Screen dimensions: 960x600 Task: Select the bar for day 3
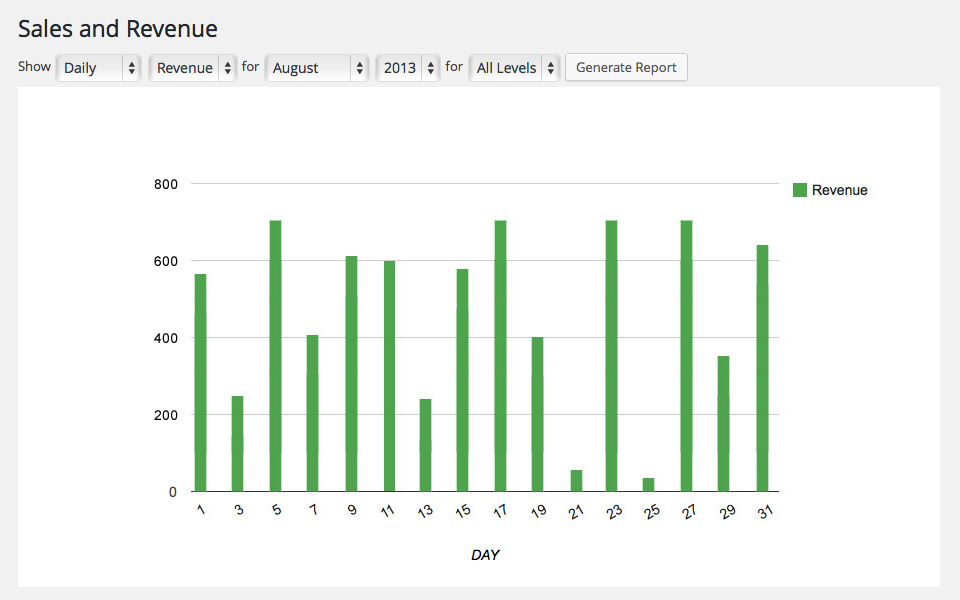pos(238,444)
